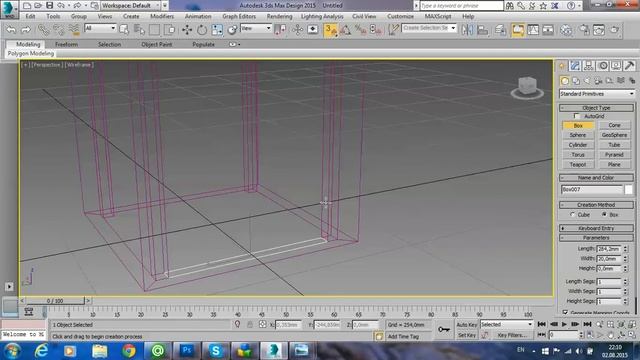Click the object color swatch
Viewport: 640px width, 360px height.
[x=629, y=189]
